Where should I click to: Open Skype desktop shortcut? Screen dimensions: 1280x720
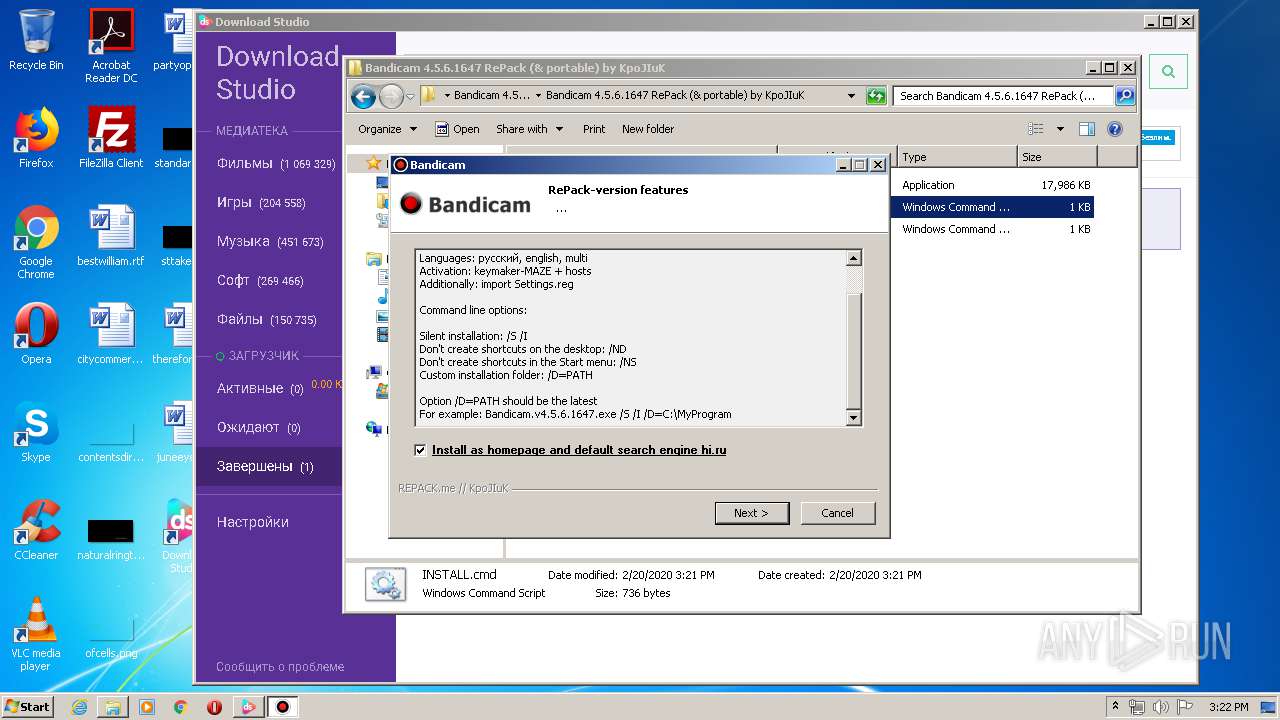[36, 431]
